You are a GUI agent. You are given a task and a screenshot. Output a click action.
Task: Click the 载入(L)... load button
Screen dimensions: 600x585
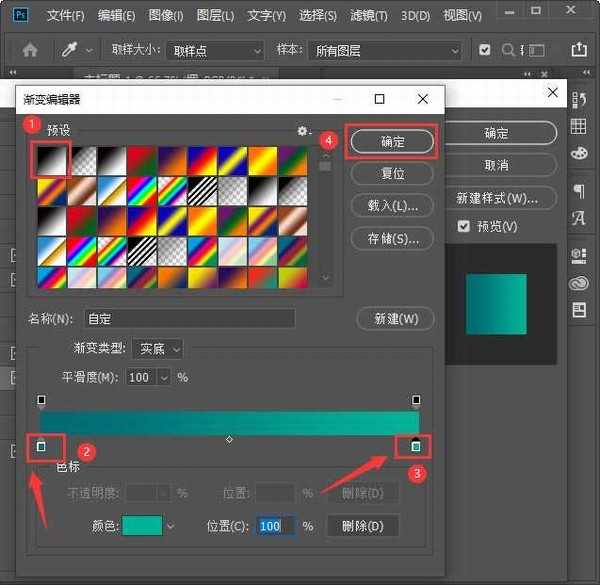(392, 205)
